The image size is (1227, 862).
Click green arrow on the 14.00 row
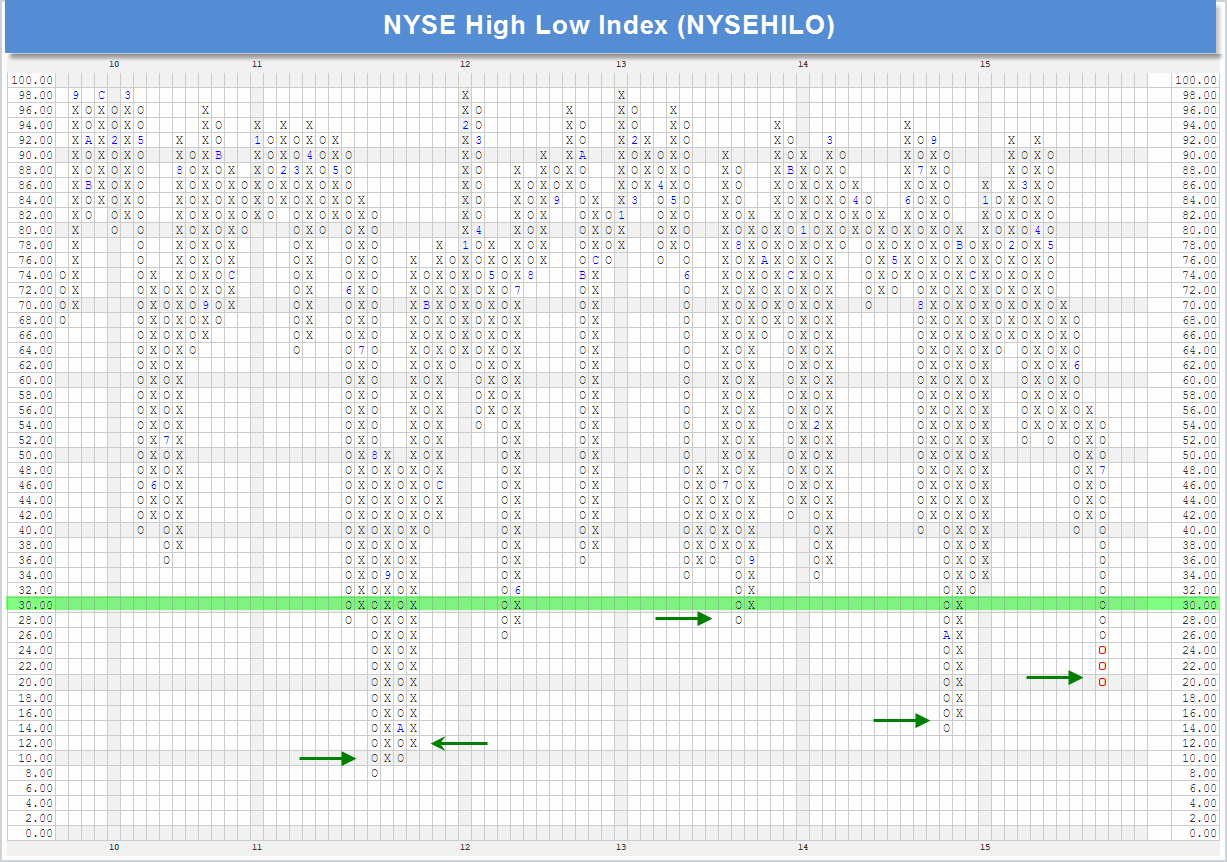pos(901,720)
